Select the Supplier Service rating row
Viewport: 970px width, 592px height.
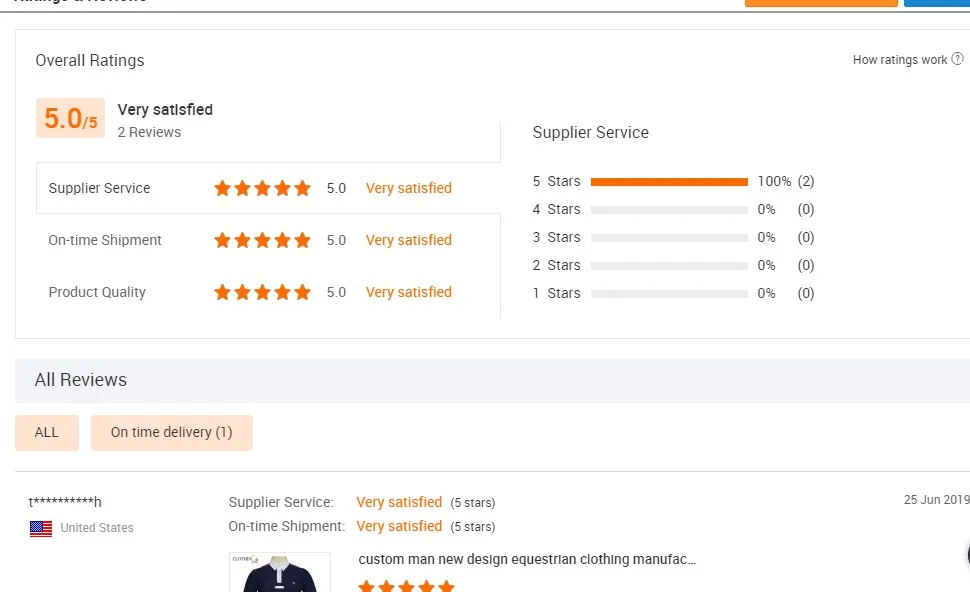point(99,188)
